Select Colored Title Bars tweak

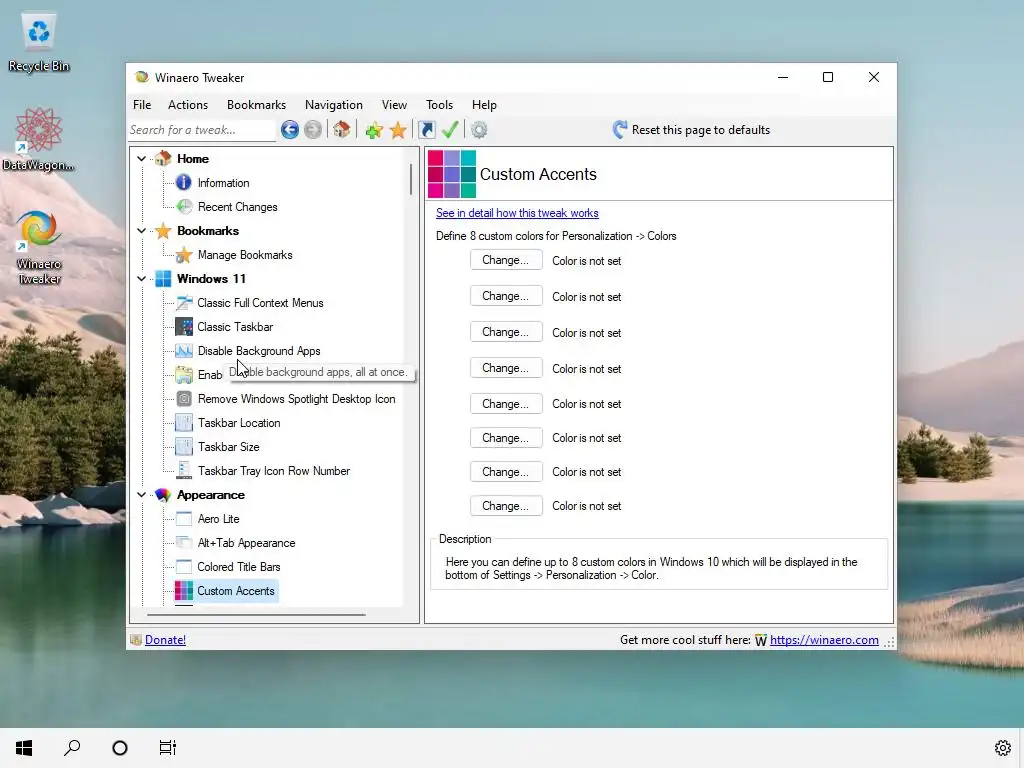[x=238, y=567]
